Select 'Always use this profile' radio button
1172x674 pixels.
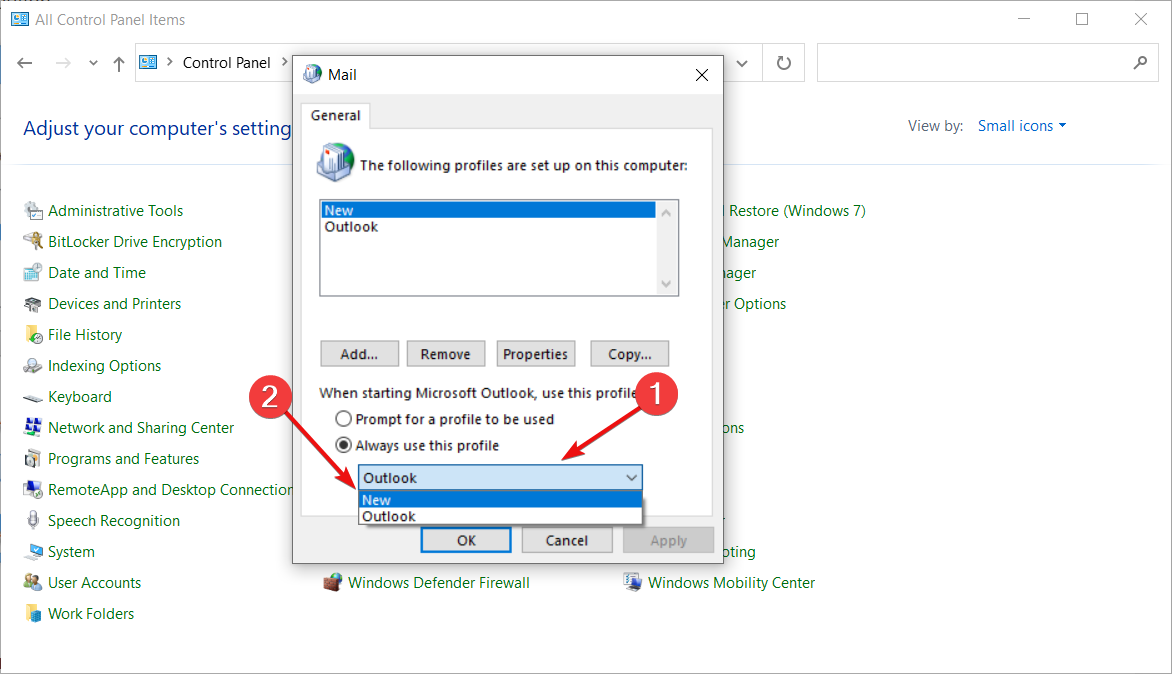tap(343, 445)
